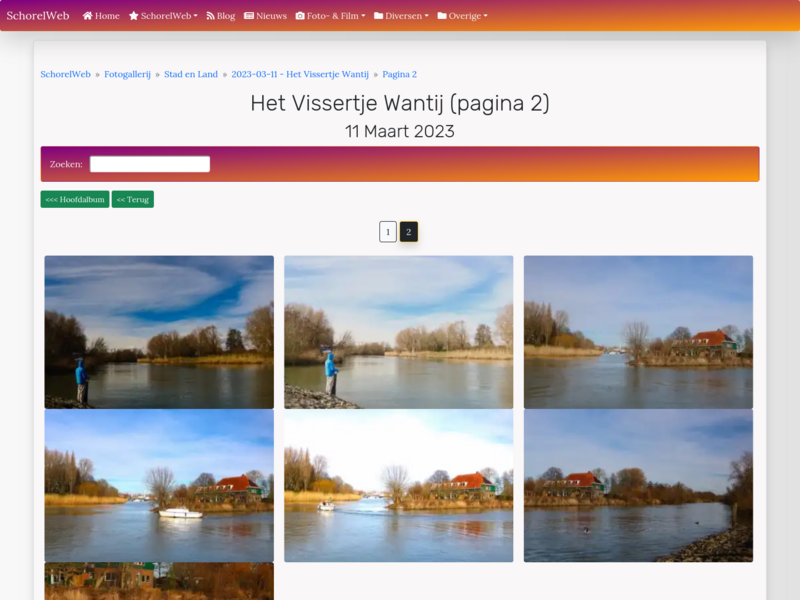The image size is (800, 600).
Task: Open the Blog menu item
Action: click(221, 16)
